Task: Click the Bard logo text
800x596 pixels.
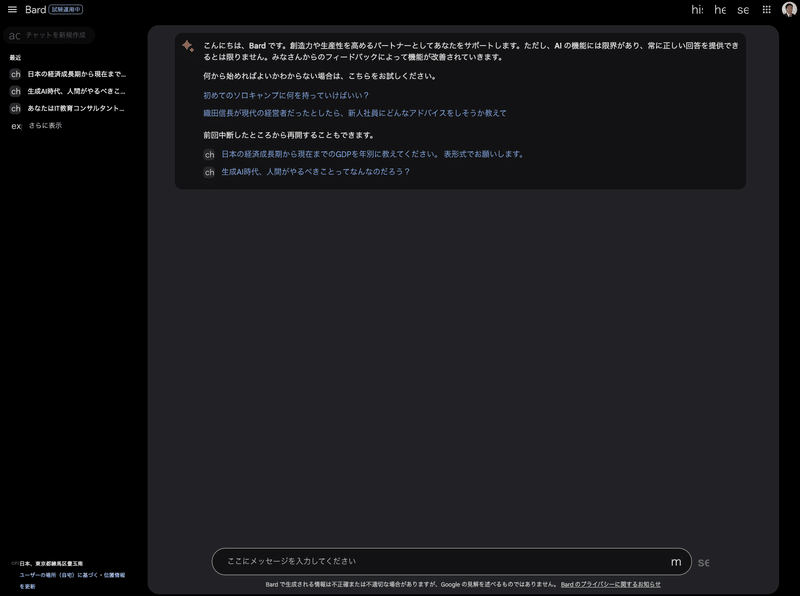Action: [35, 9]
